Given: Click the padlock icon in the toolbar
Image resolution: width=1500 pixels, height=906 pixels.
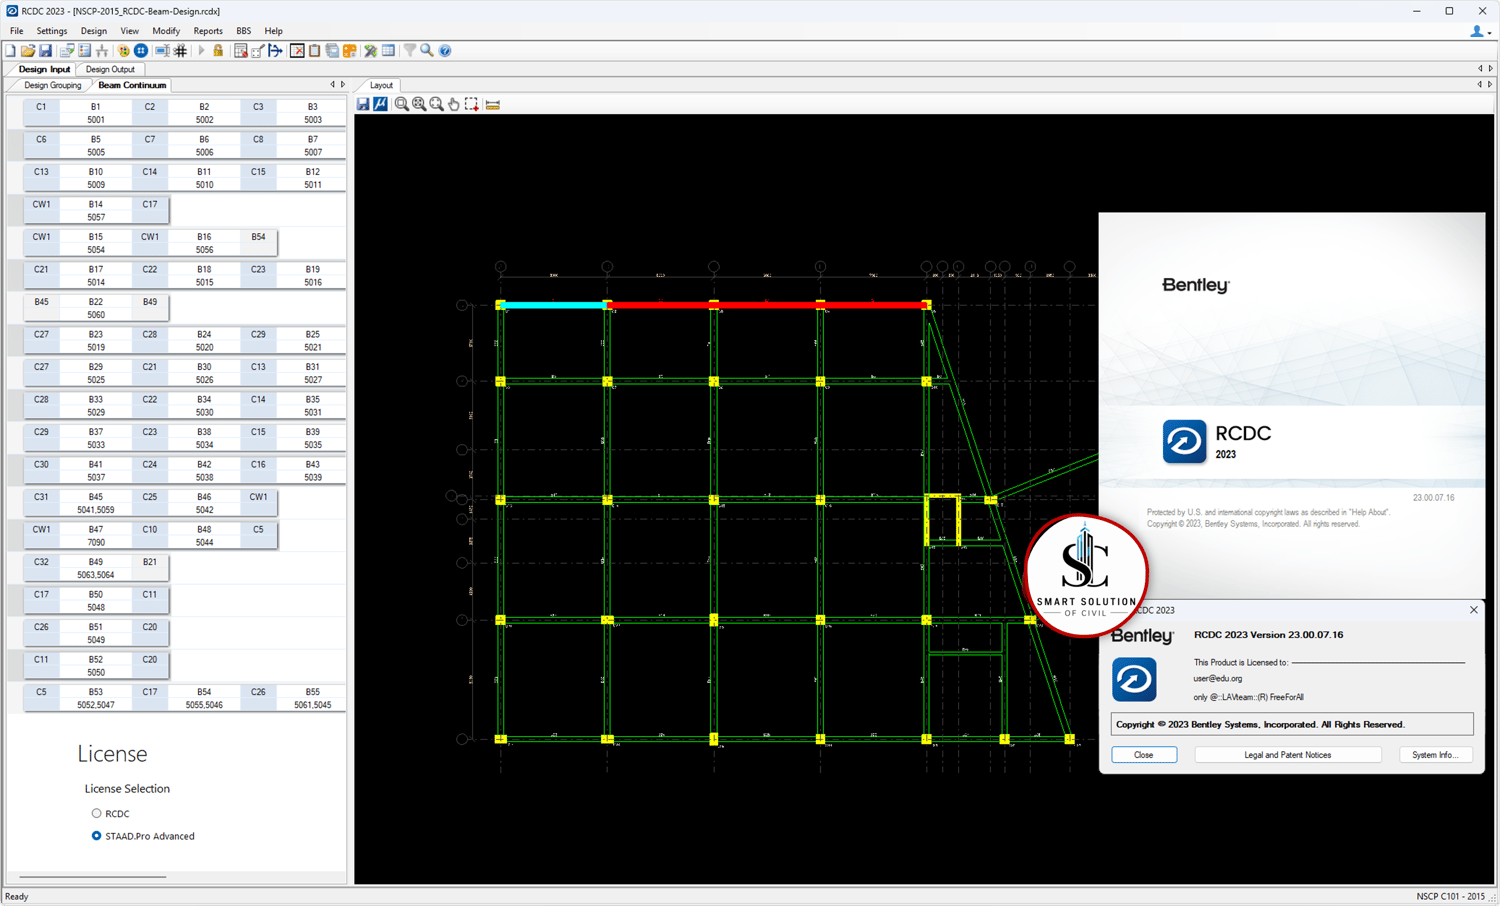Looking at the screenshot, I should [x=218, y=51].
